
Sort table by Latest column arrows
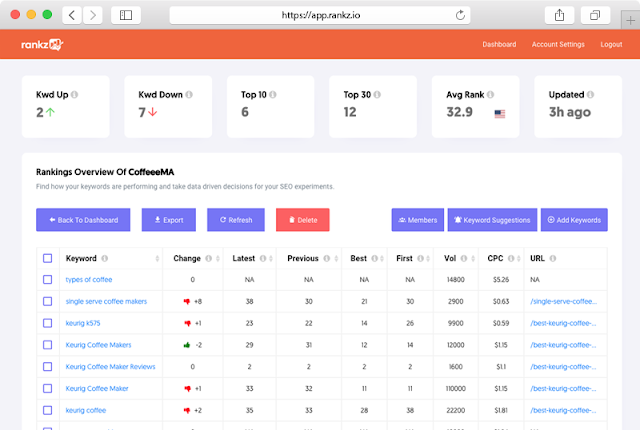tap(271, 258)
